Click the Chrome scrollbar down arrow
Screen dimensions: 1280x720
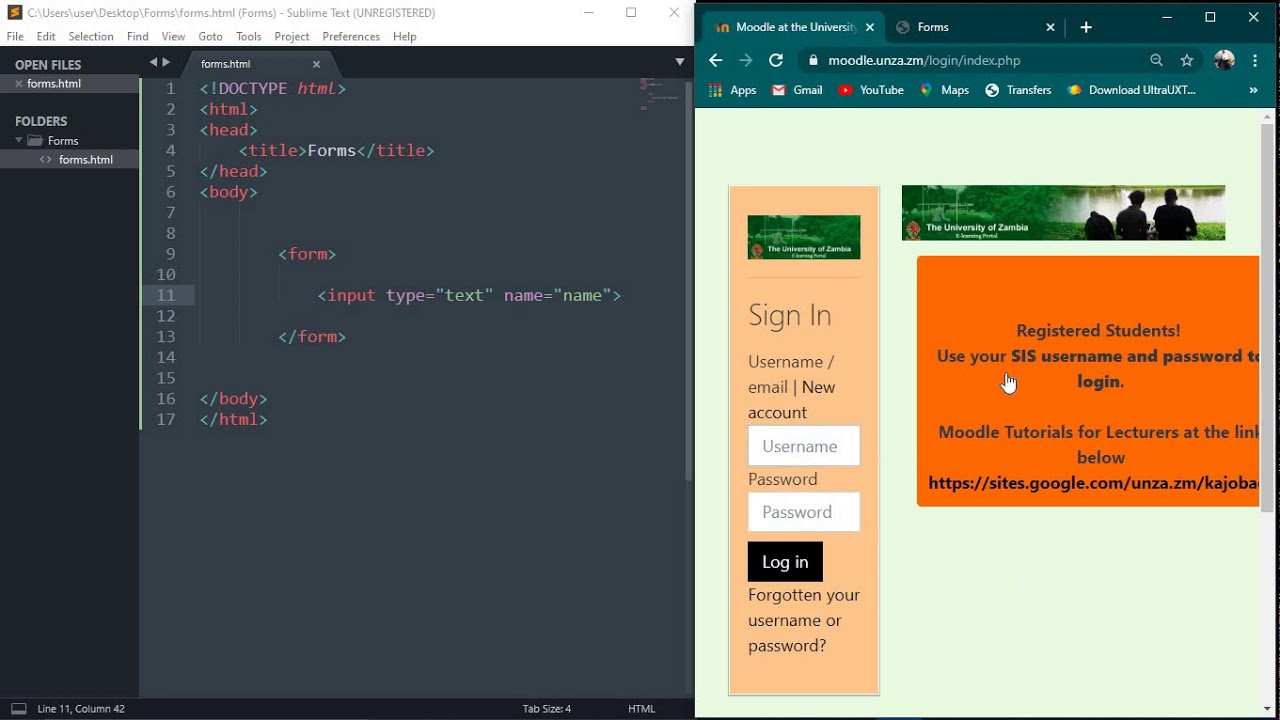1267,710
